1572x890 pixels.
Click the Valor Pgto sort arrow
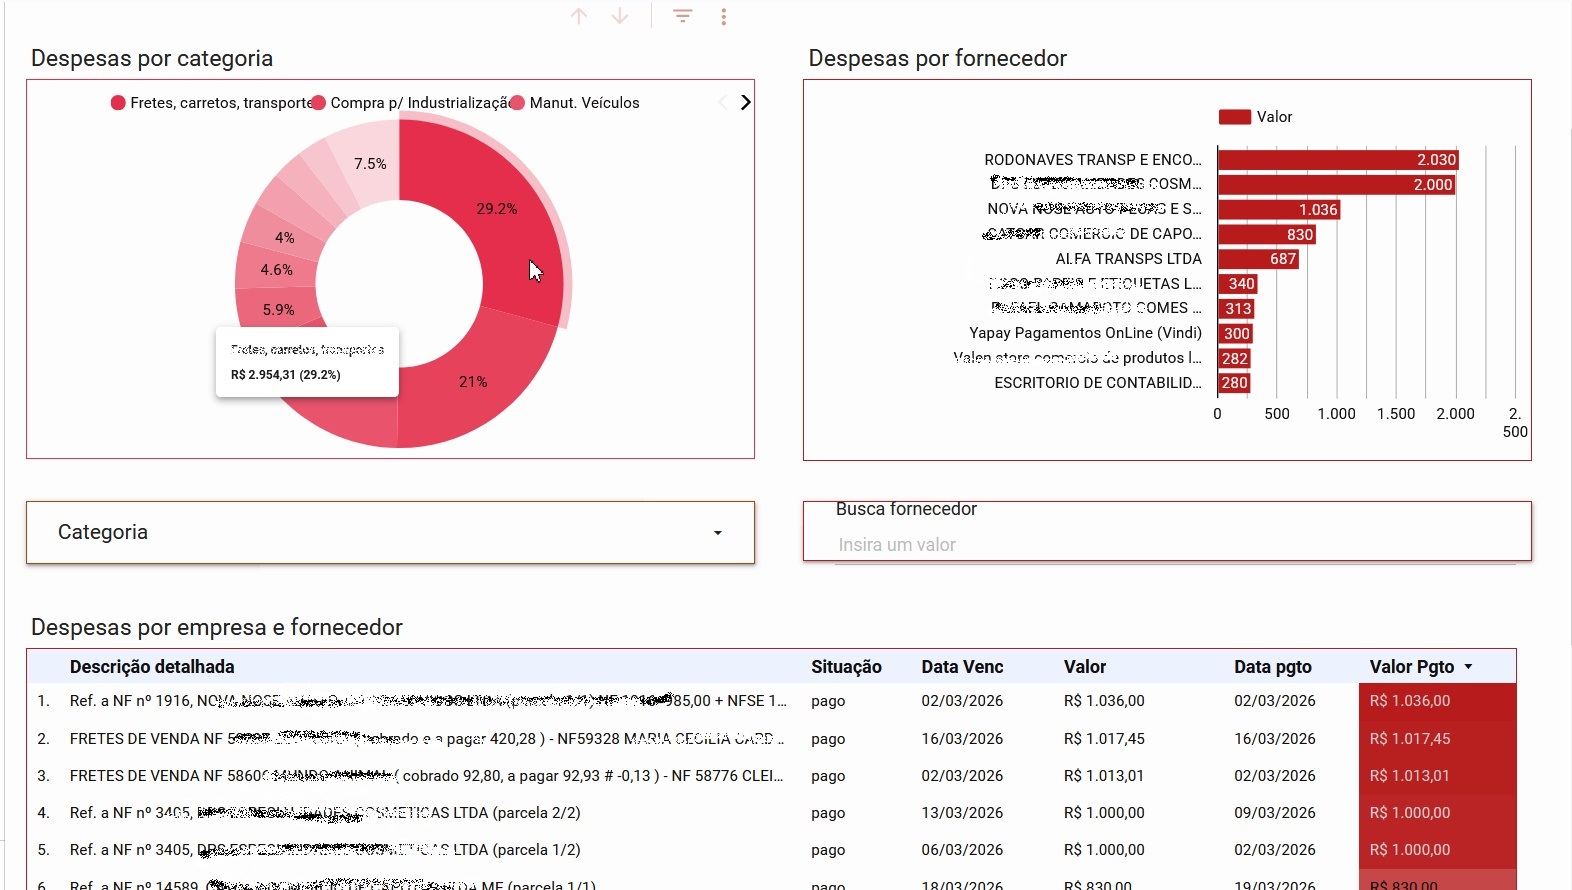coord(1468,667)
